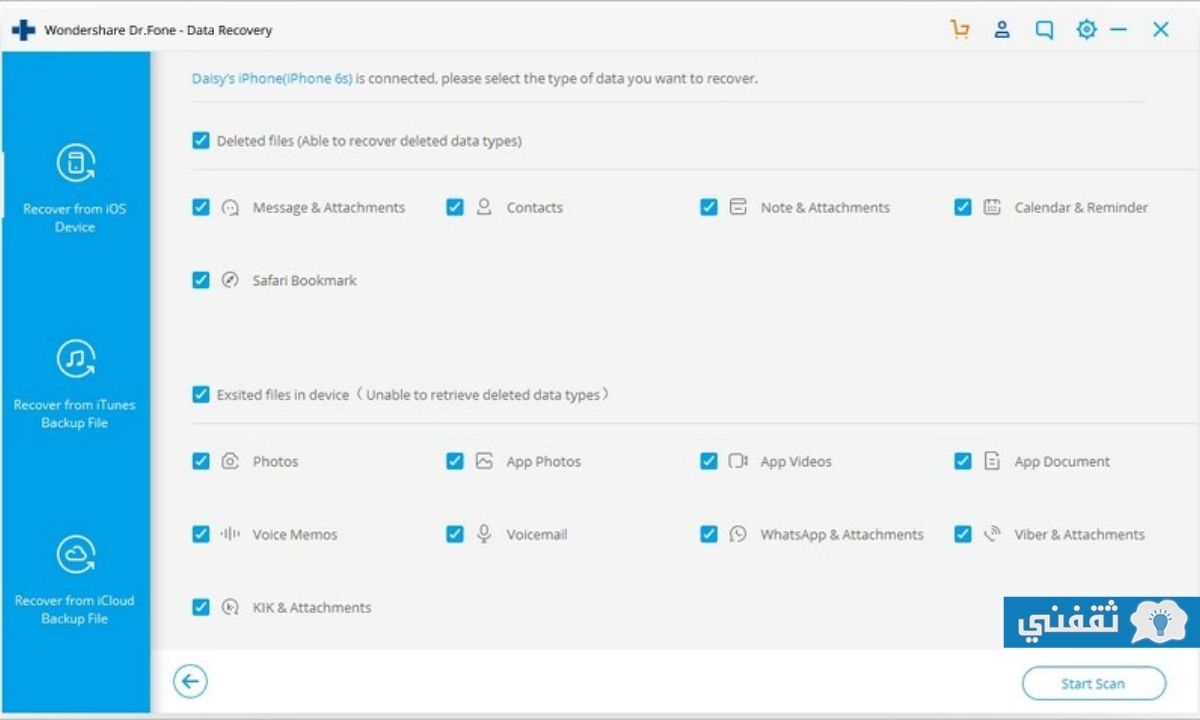Click the Safari Bookmark compass icon

point(230,280)
